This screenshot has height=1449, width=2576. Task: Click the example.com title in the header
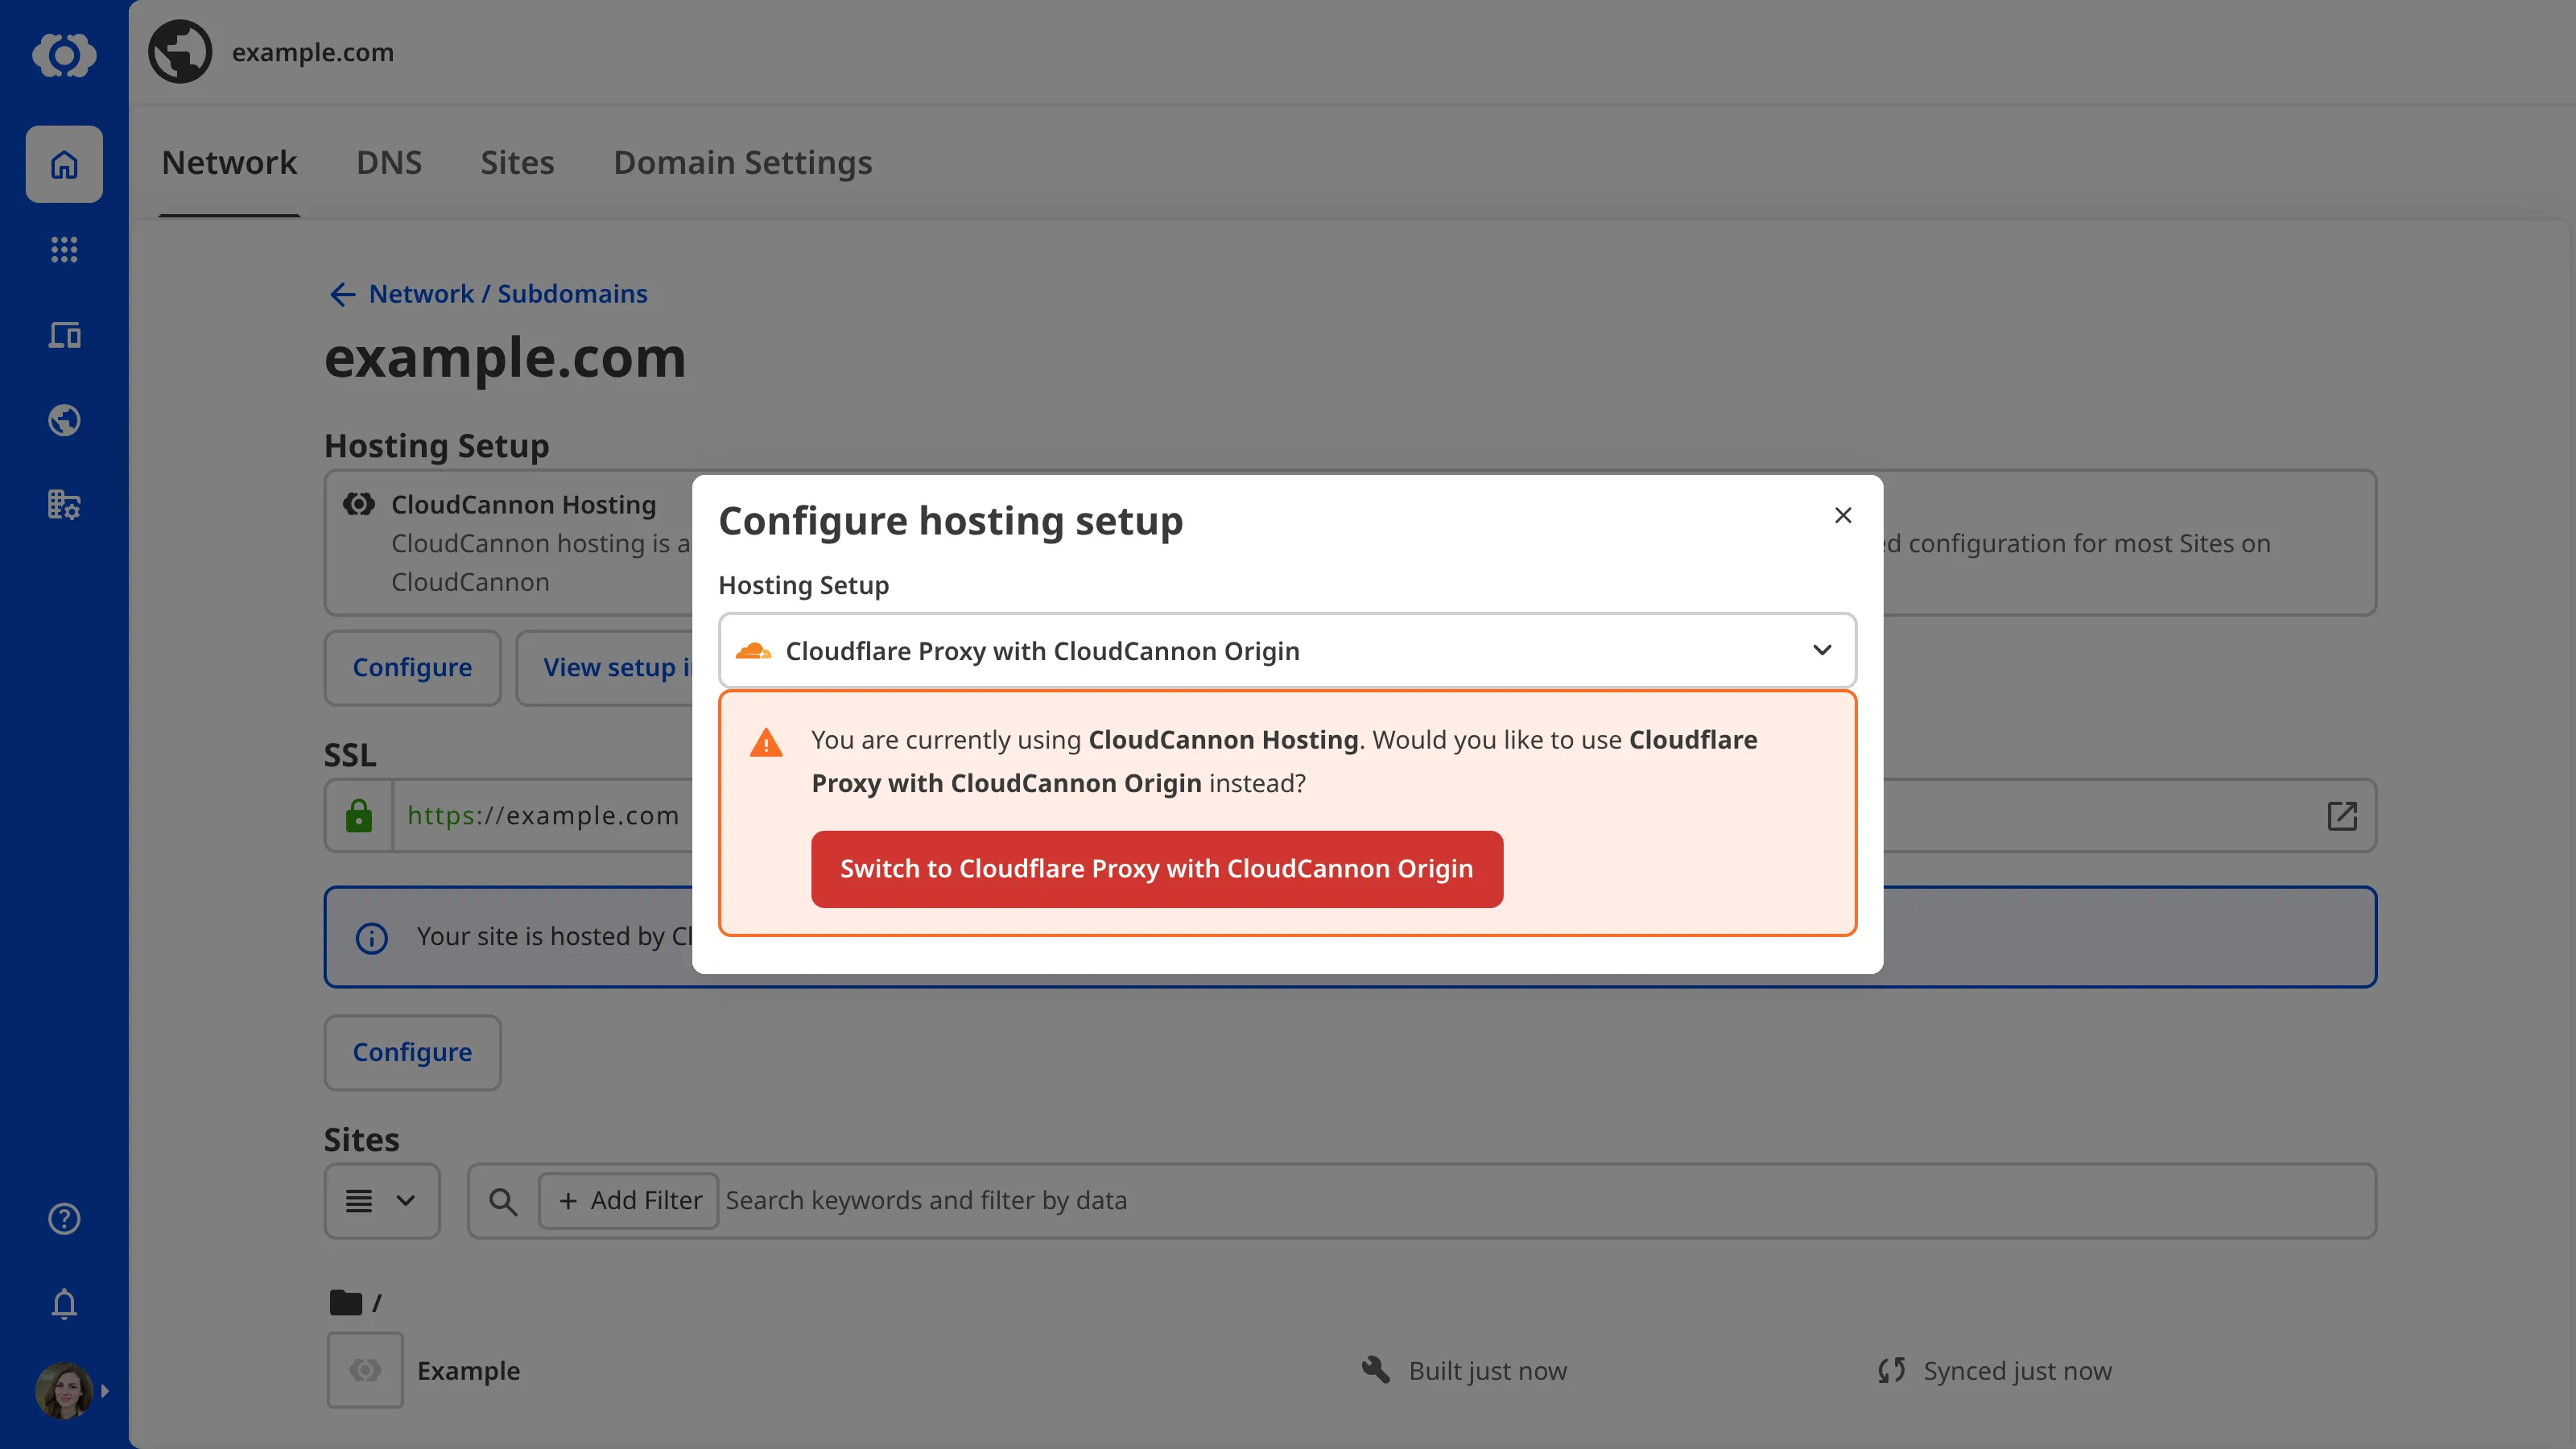coord(313,52)
